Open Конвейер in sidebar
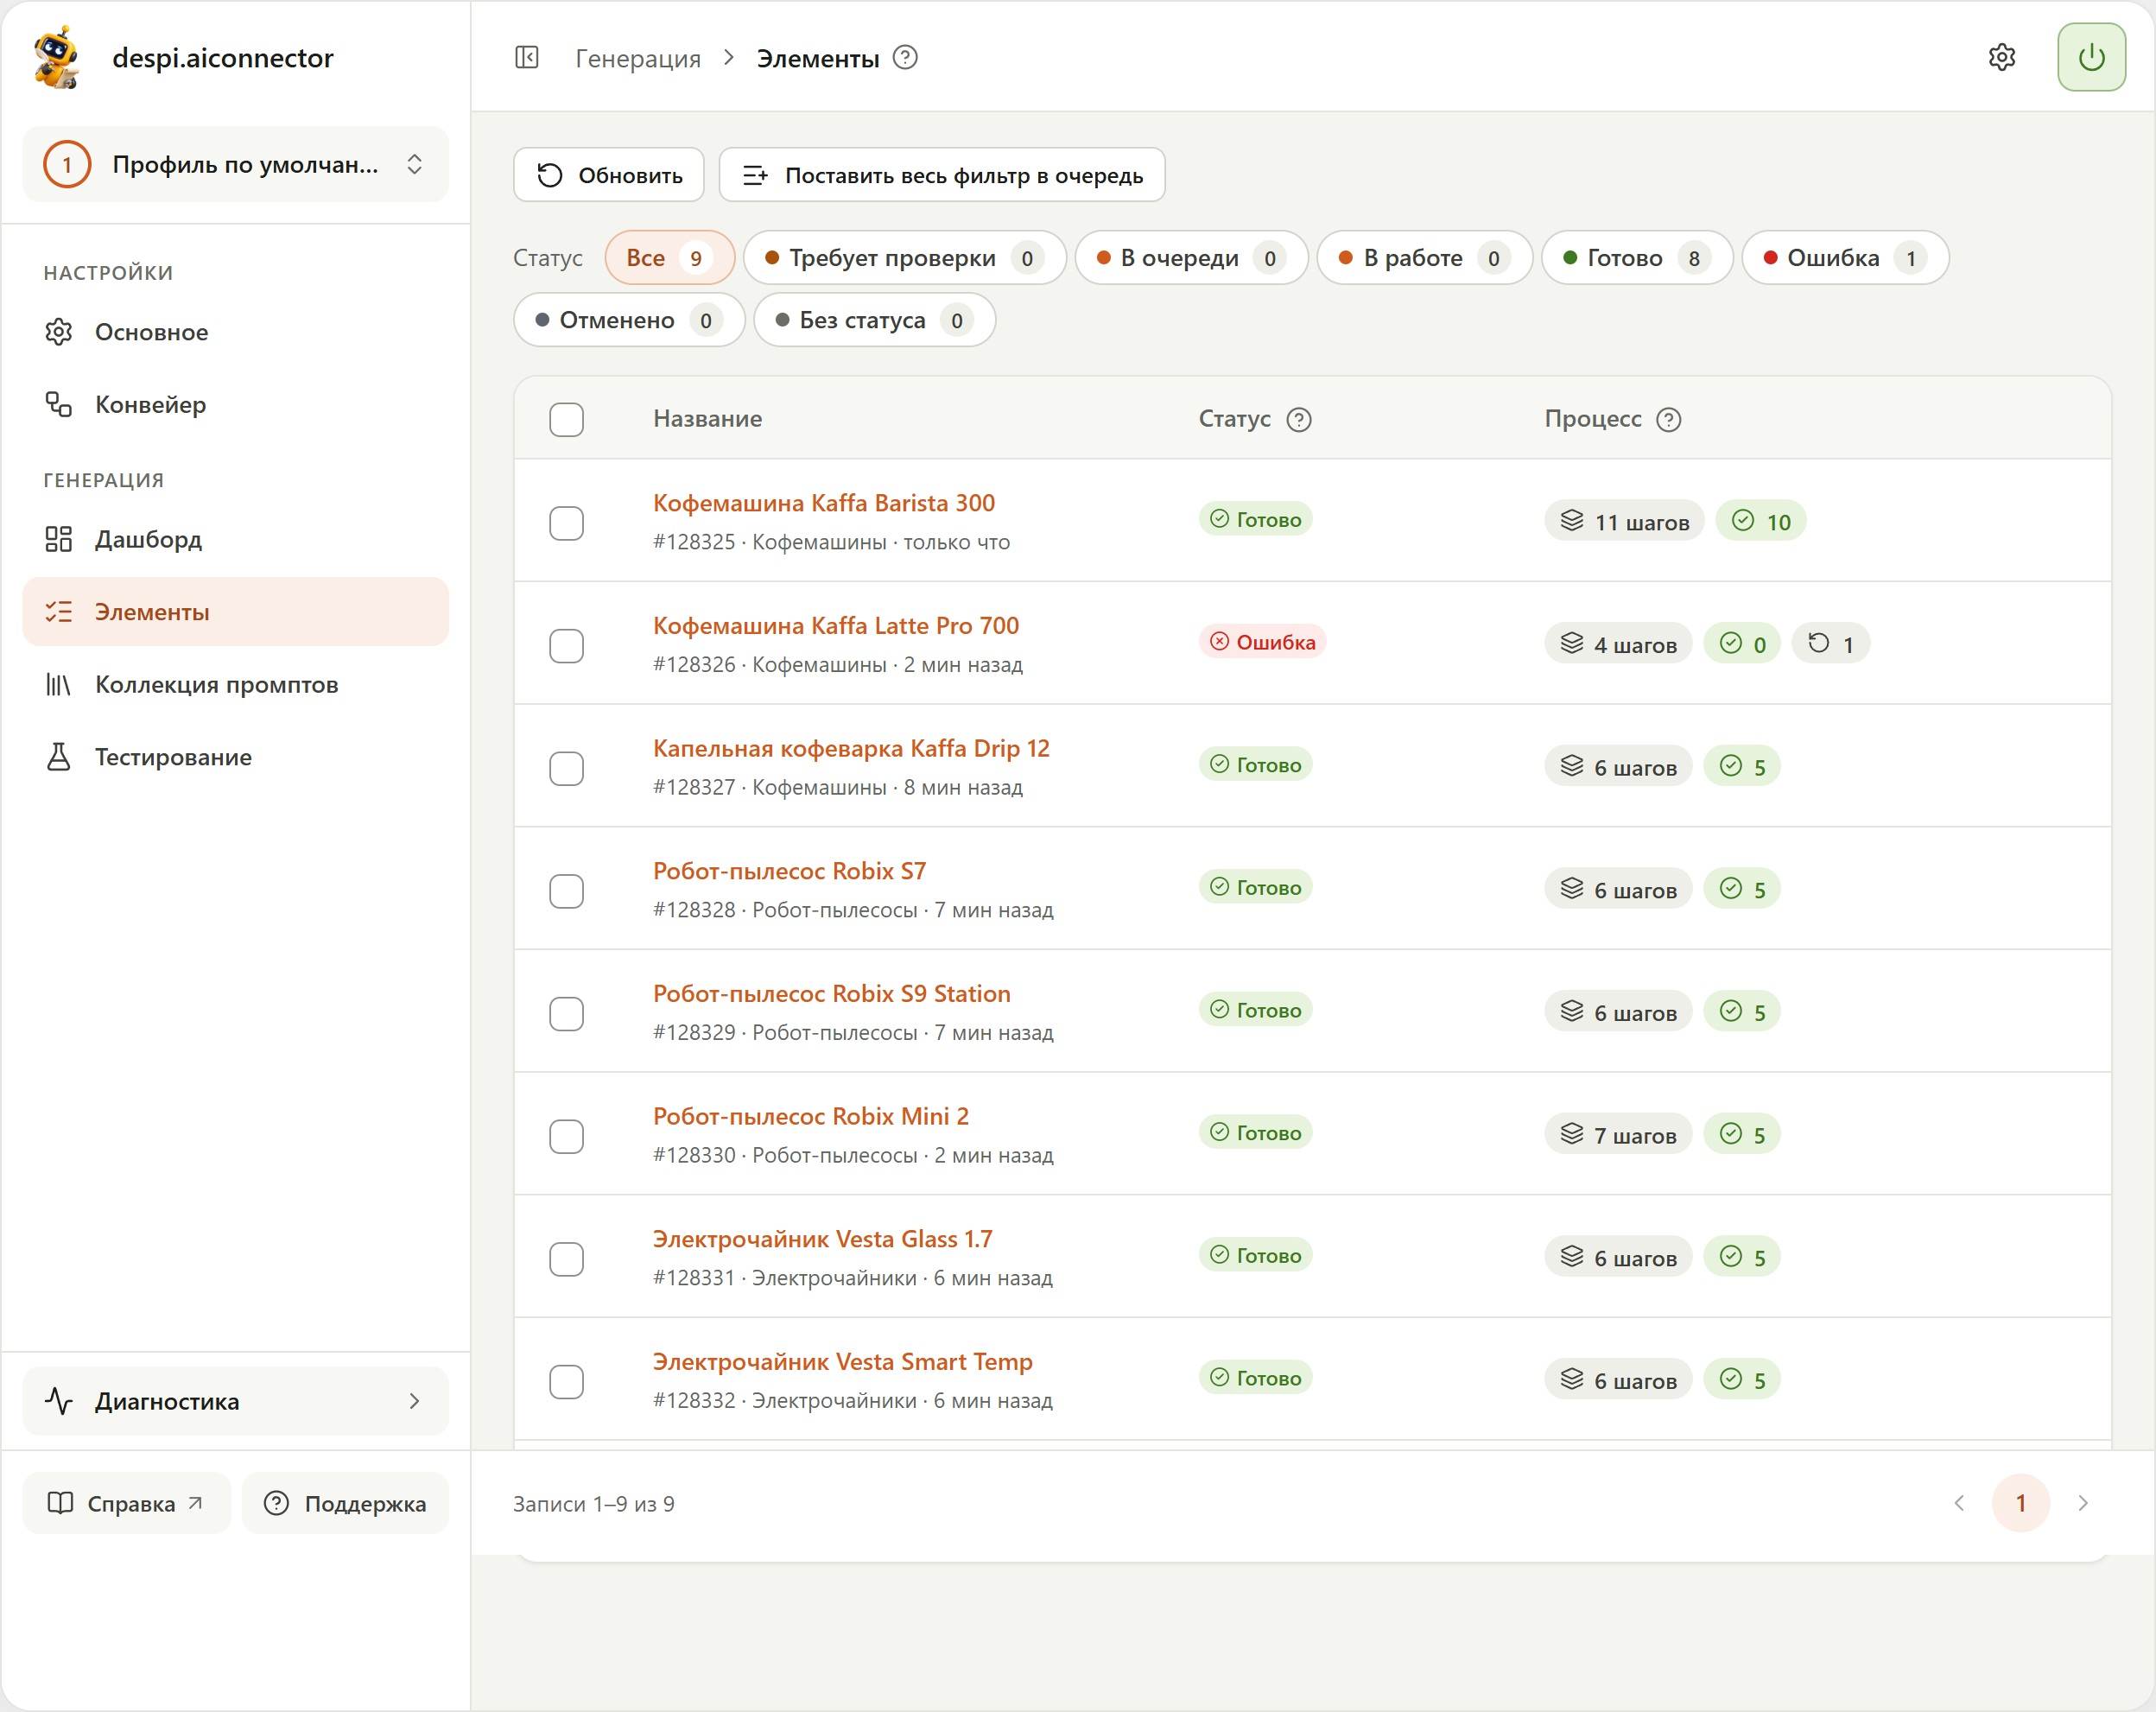The width and height of the screenshot is (2156, 1712). tap(235, 404)
